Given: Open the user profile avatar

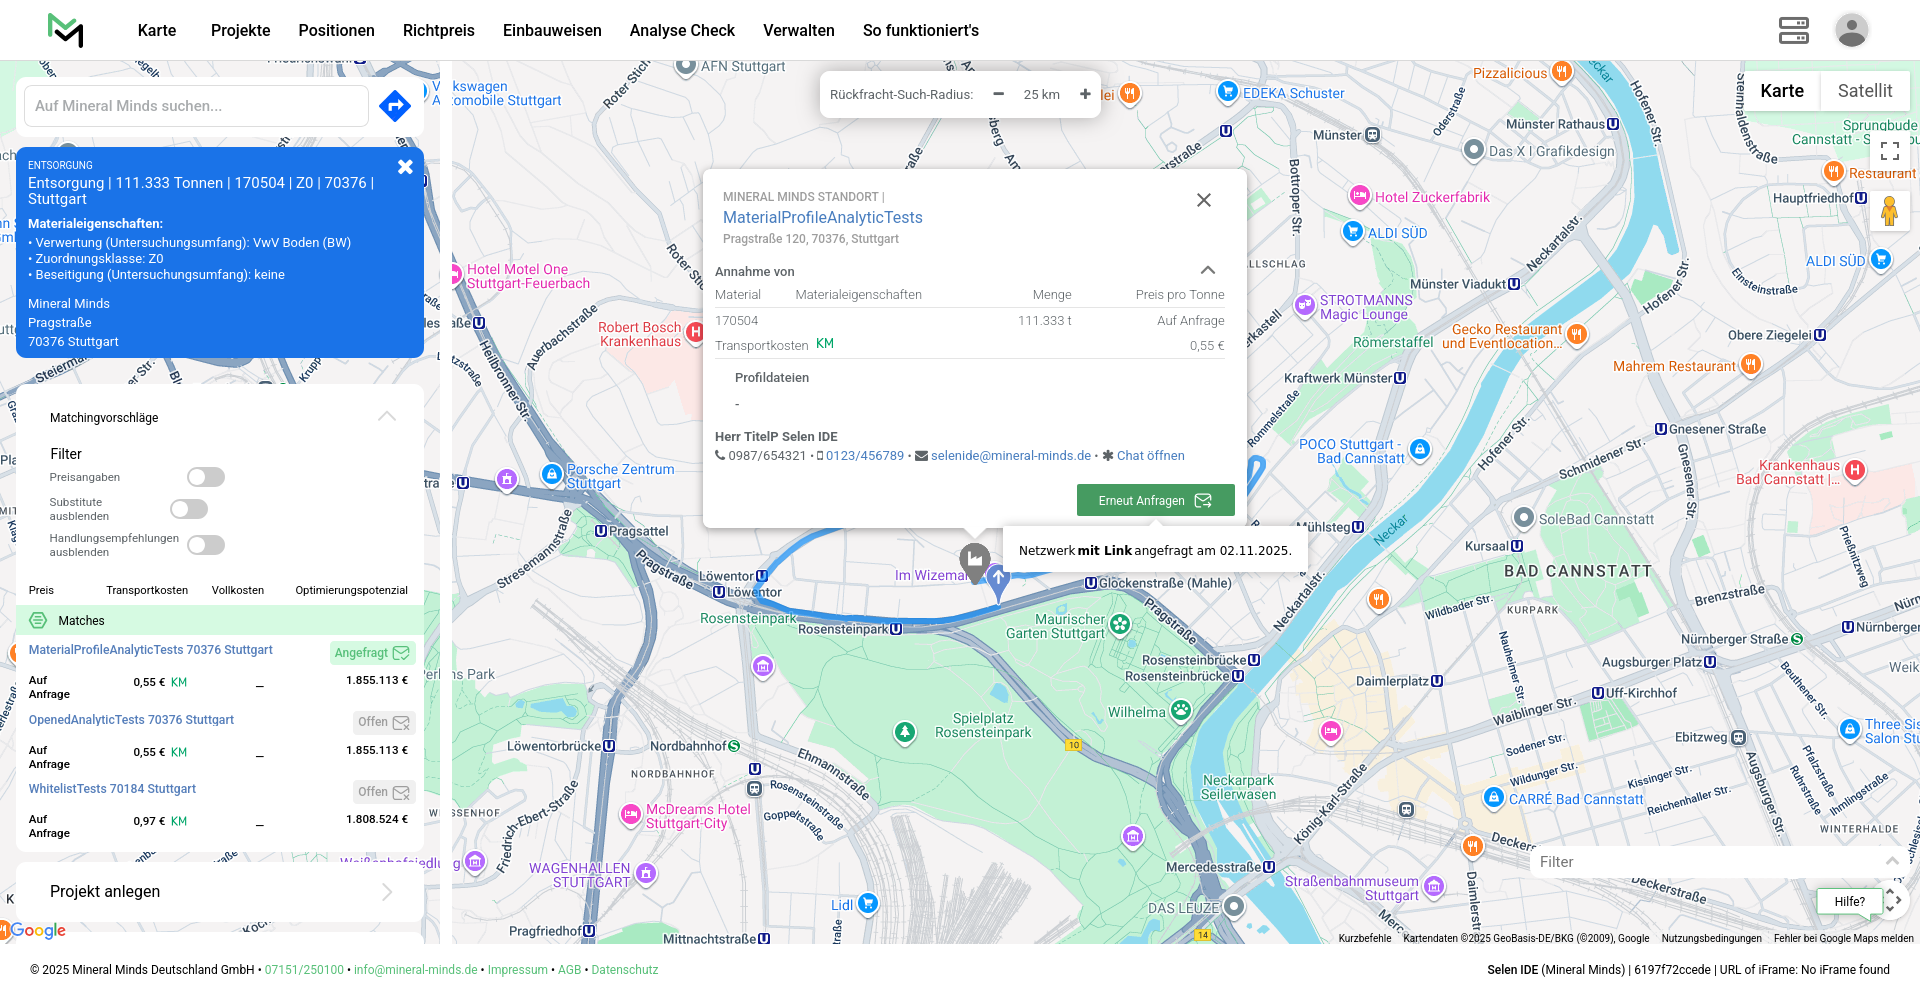Looking at the screenshot, I should pos(1851,30).
